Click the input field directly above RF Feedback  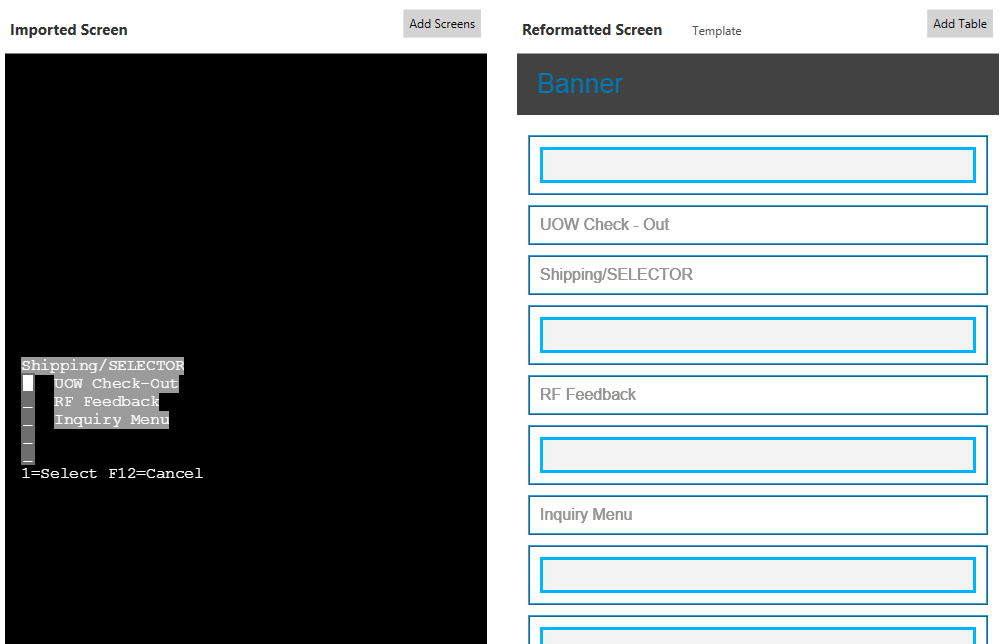(757, 335)
